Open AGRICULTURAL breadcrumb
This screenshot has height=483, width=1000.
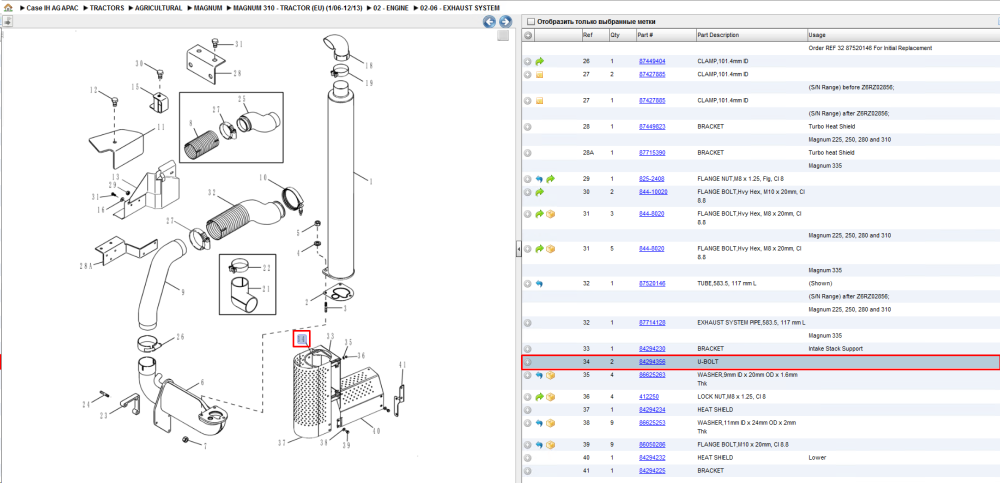(x=159, y=8)
